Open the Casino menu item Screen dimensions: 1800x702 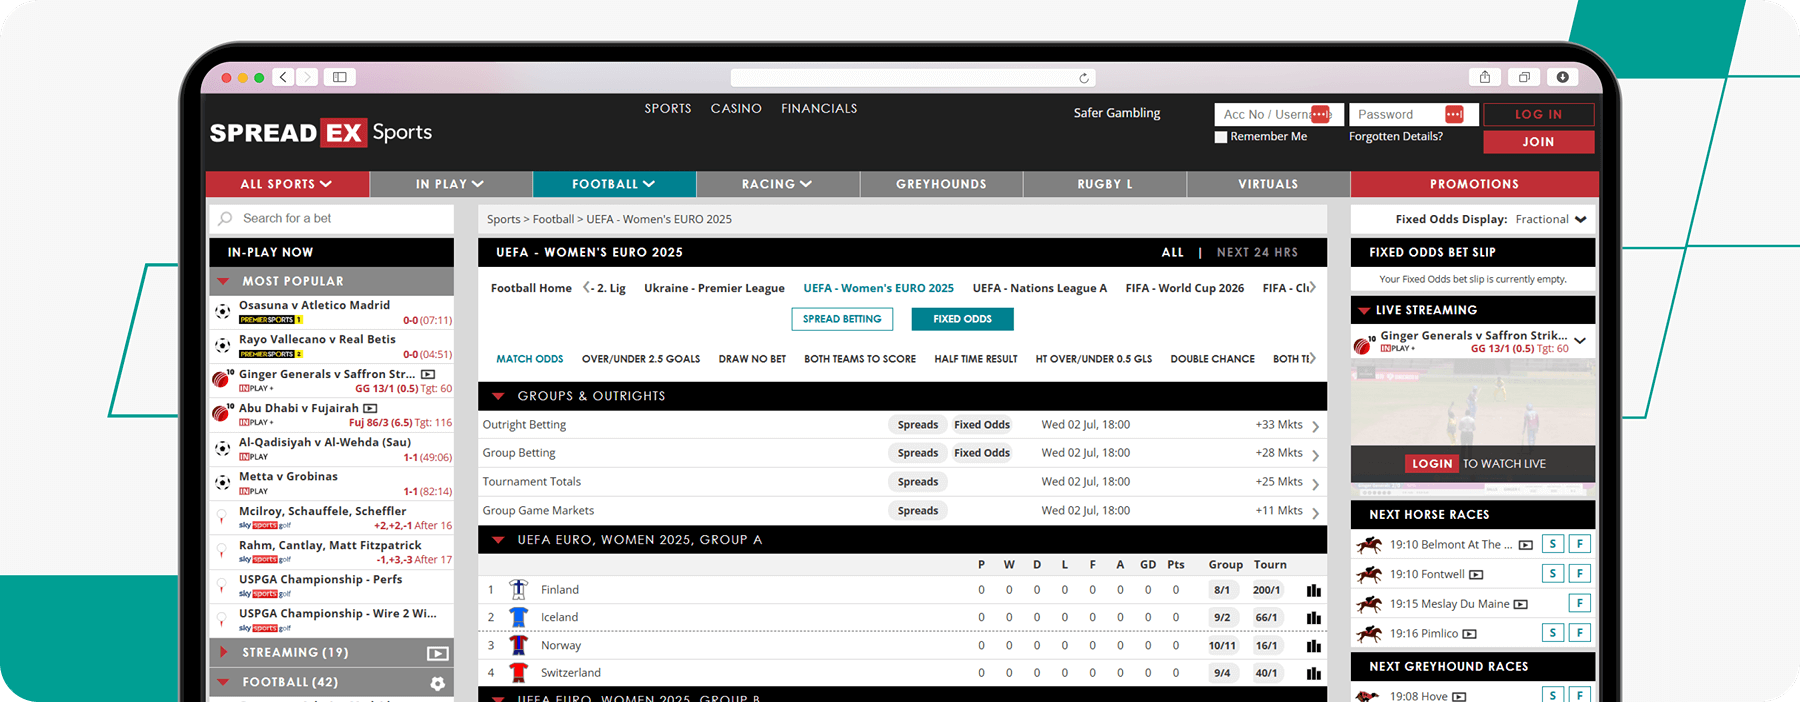click(x=736, y=108)
